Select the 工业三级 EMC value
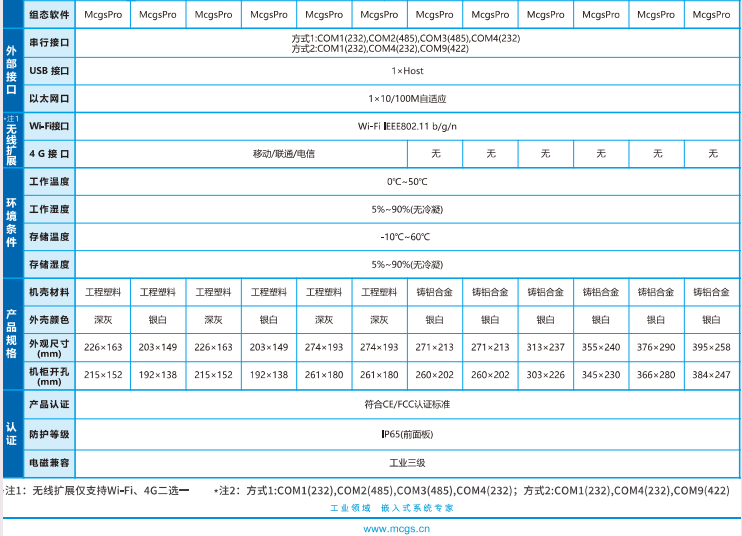The image size is (742, 536). (407, 463)
